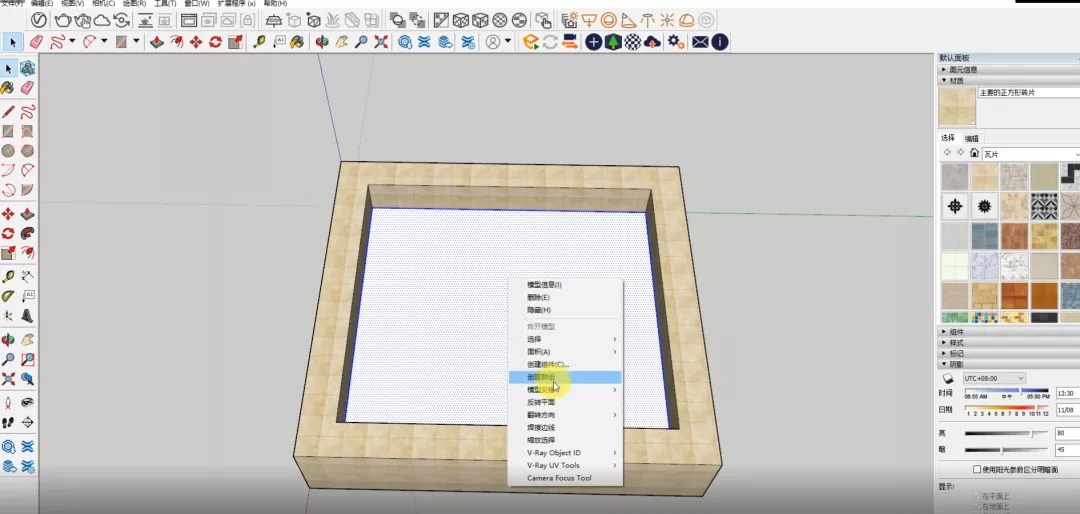The height and width of the screenshot is (514, 1080).
Task: Go to the materials home icon
Action: (973, 152)
